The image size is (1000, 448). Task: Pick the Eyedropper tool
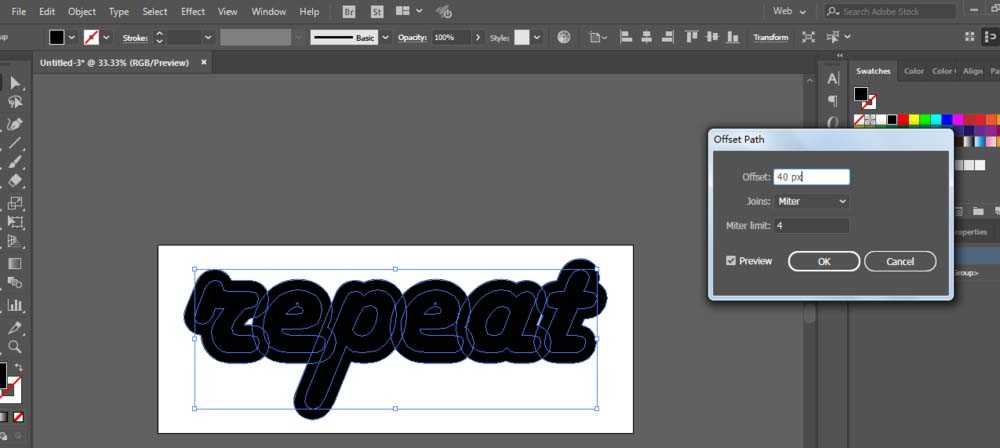click(15, 328)
